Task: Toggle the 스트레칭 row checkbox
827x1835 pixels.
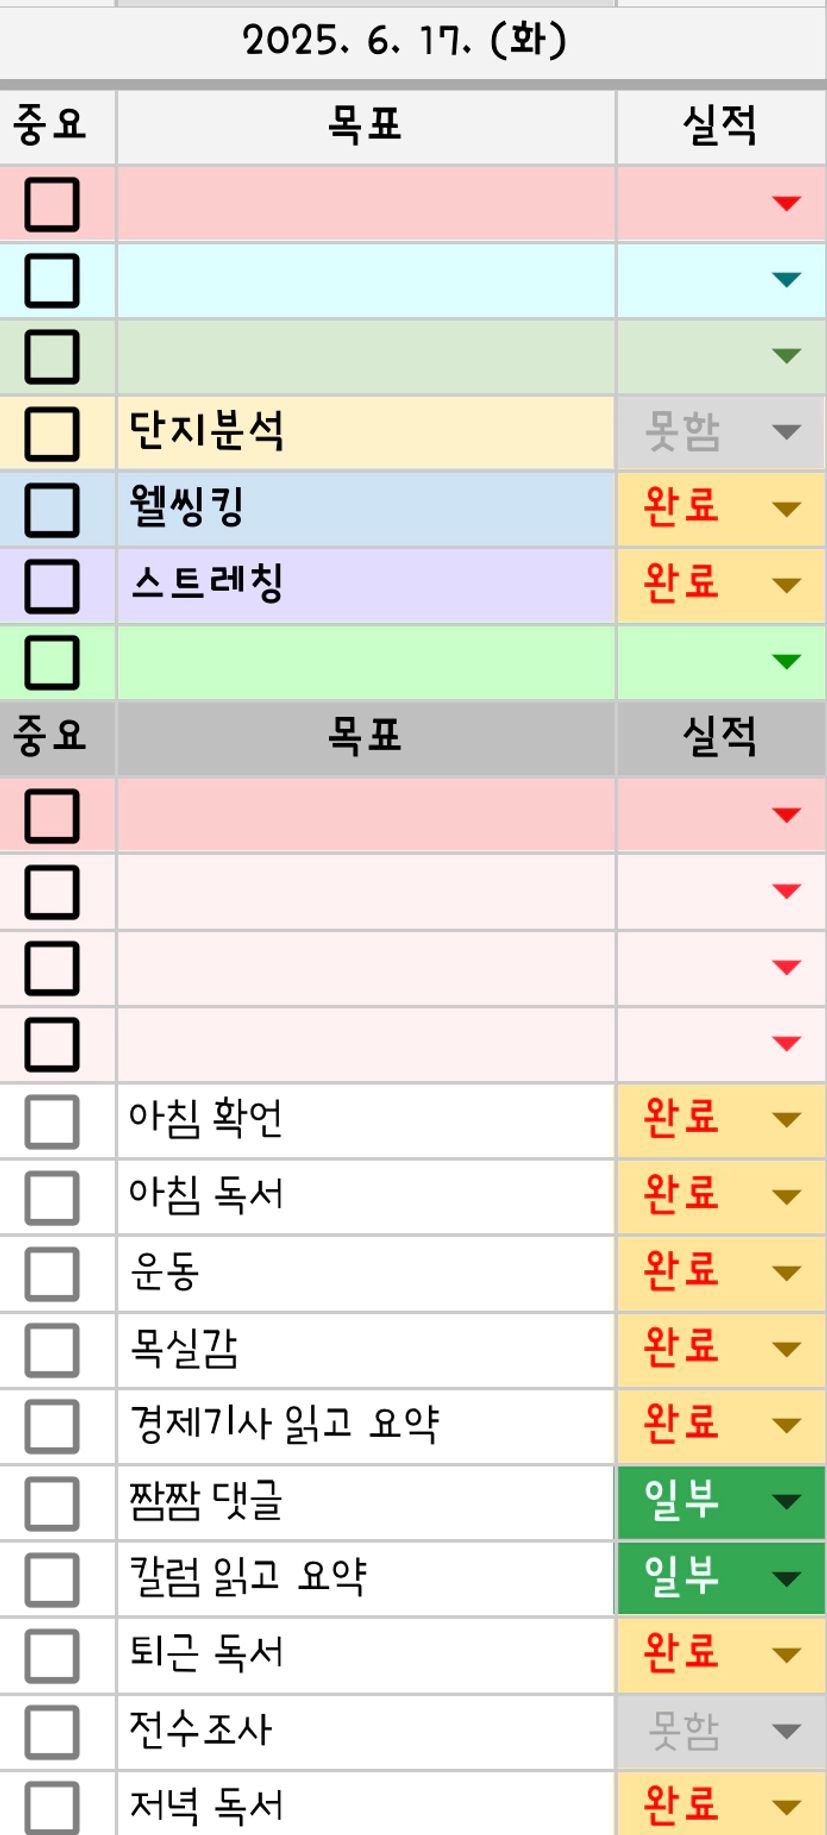Action: pos(51,586)
